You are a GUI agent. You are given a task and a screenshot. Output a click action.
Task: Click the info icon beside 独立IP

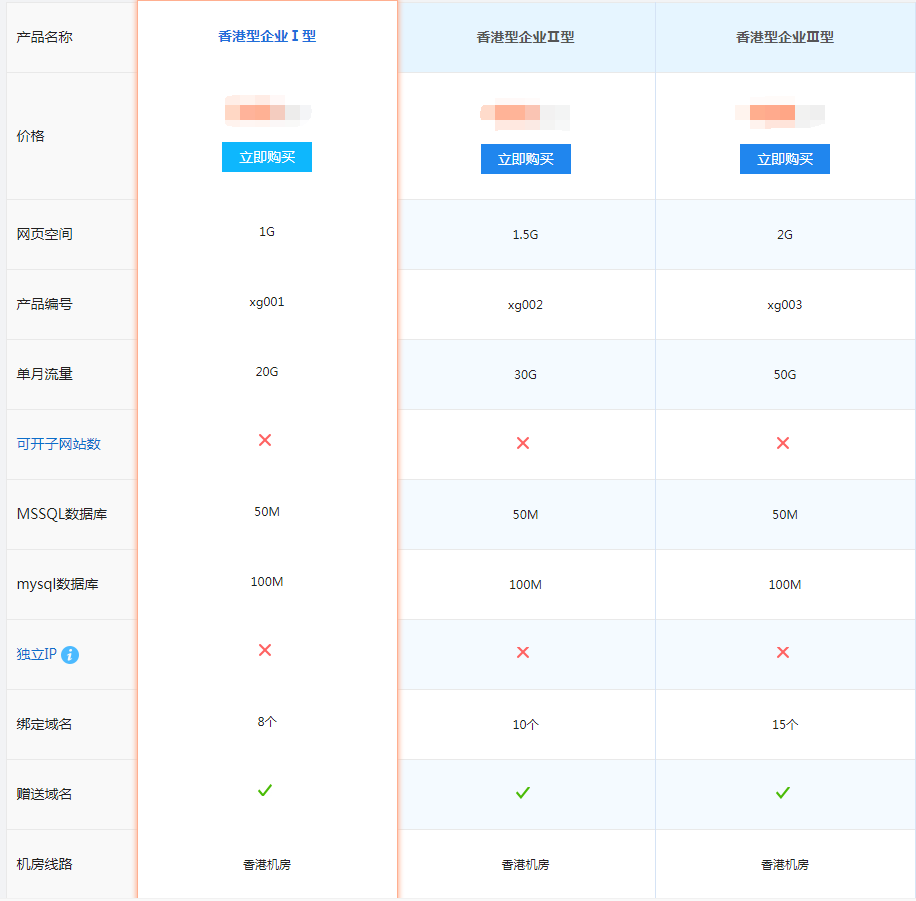pyautogui.click(x=70, y=655)
